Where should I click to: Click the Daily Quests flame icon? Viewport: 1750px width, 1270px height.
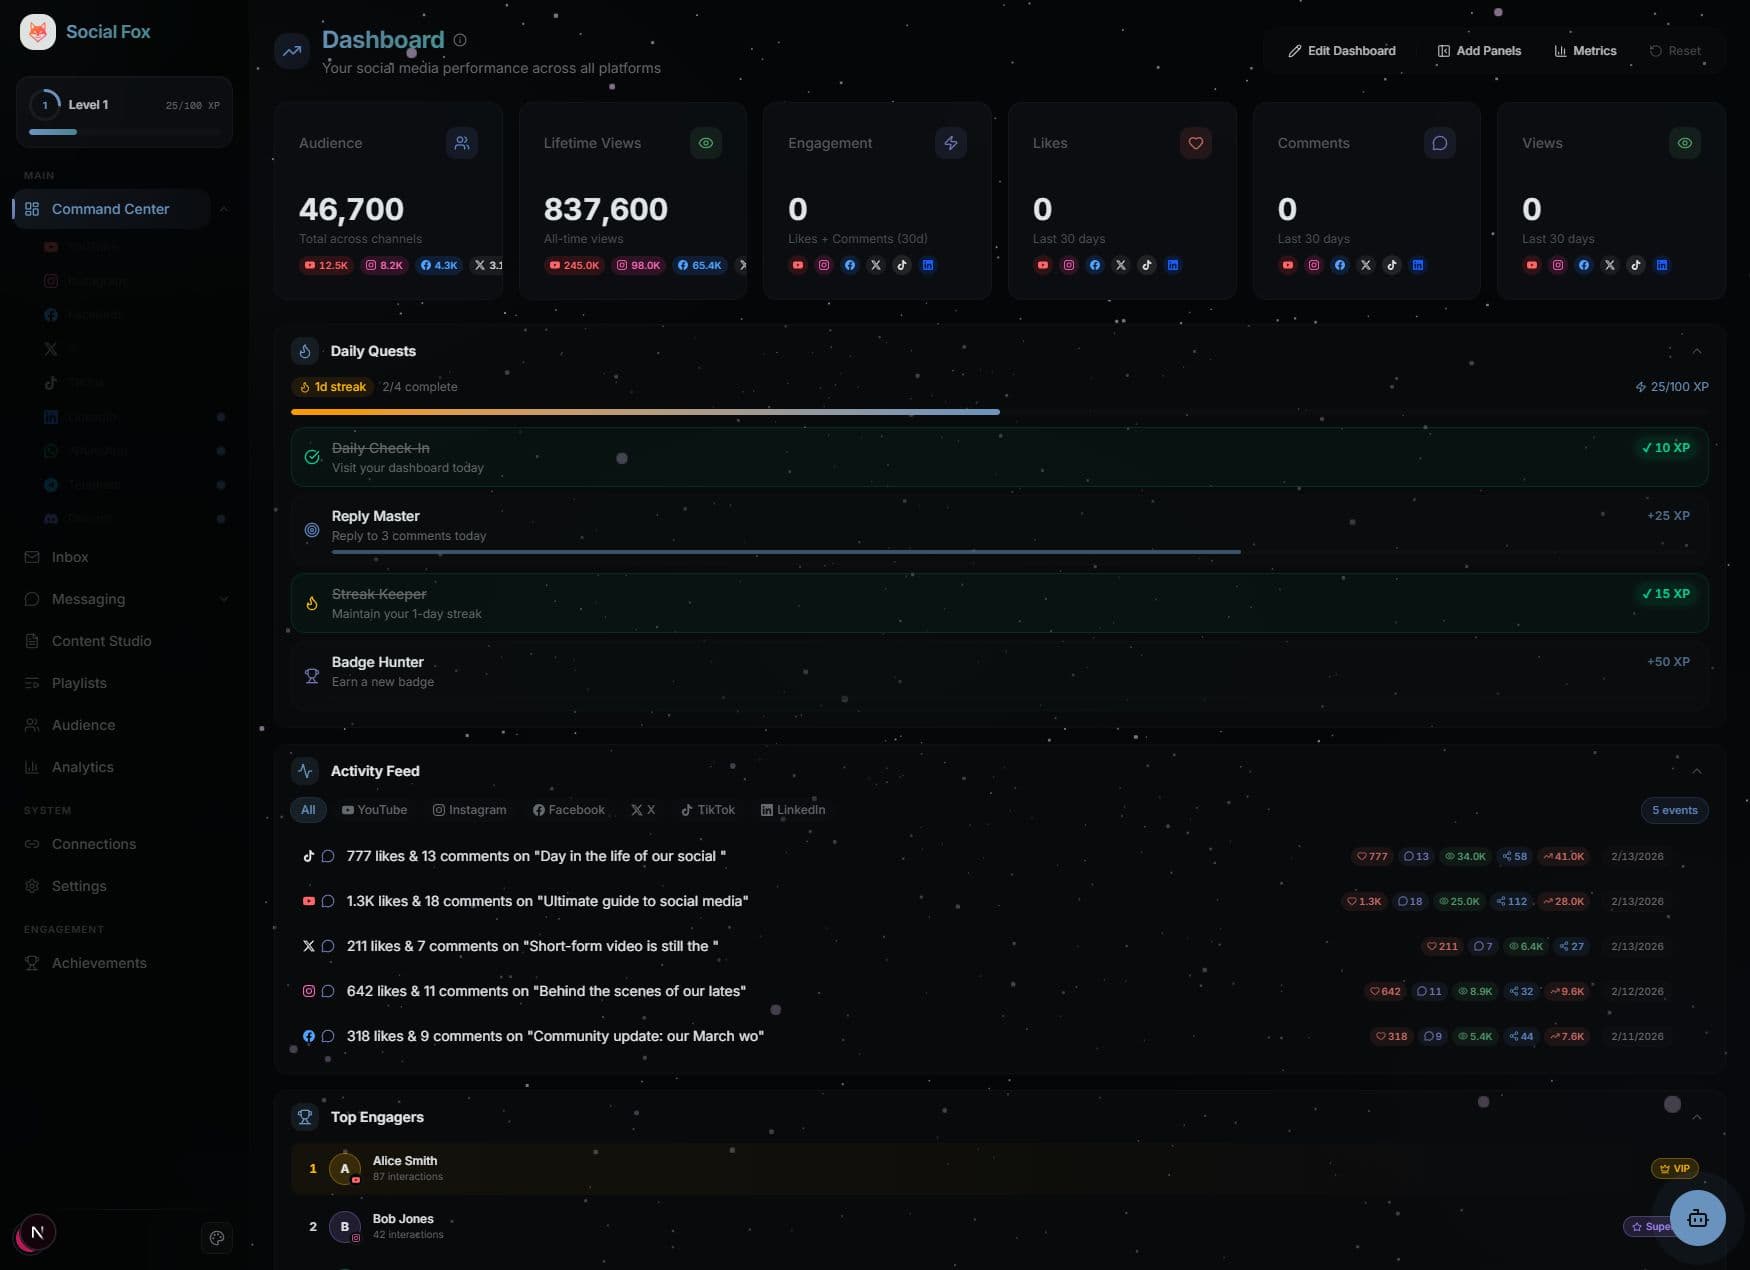click(305, 351)
